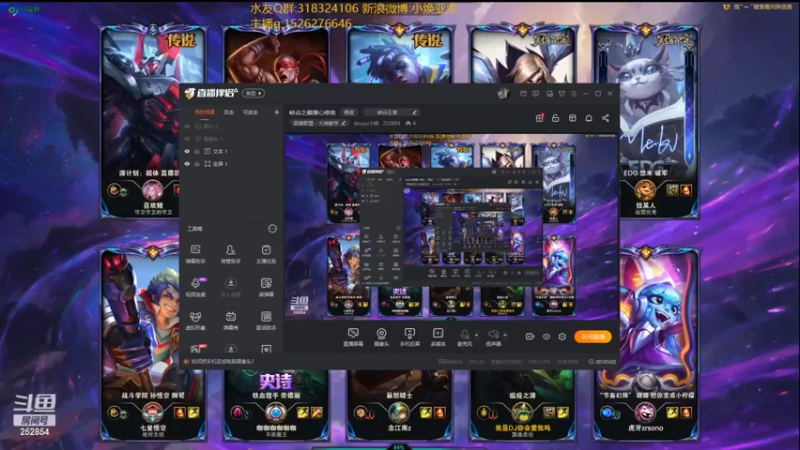Click the user avatar in title bar

click(503, 93)
